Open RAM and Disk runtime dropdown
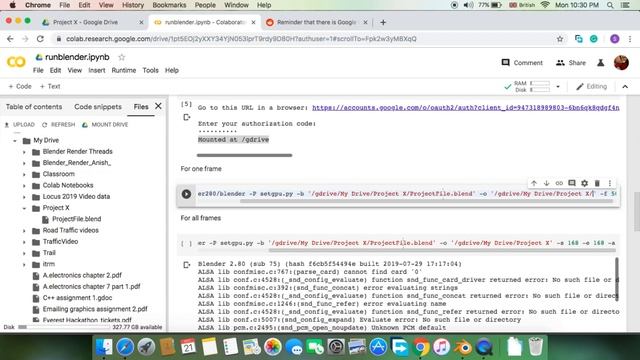This screenshot has height=360, width=640. [x=558, y=87]
